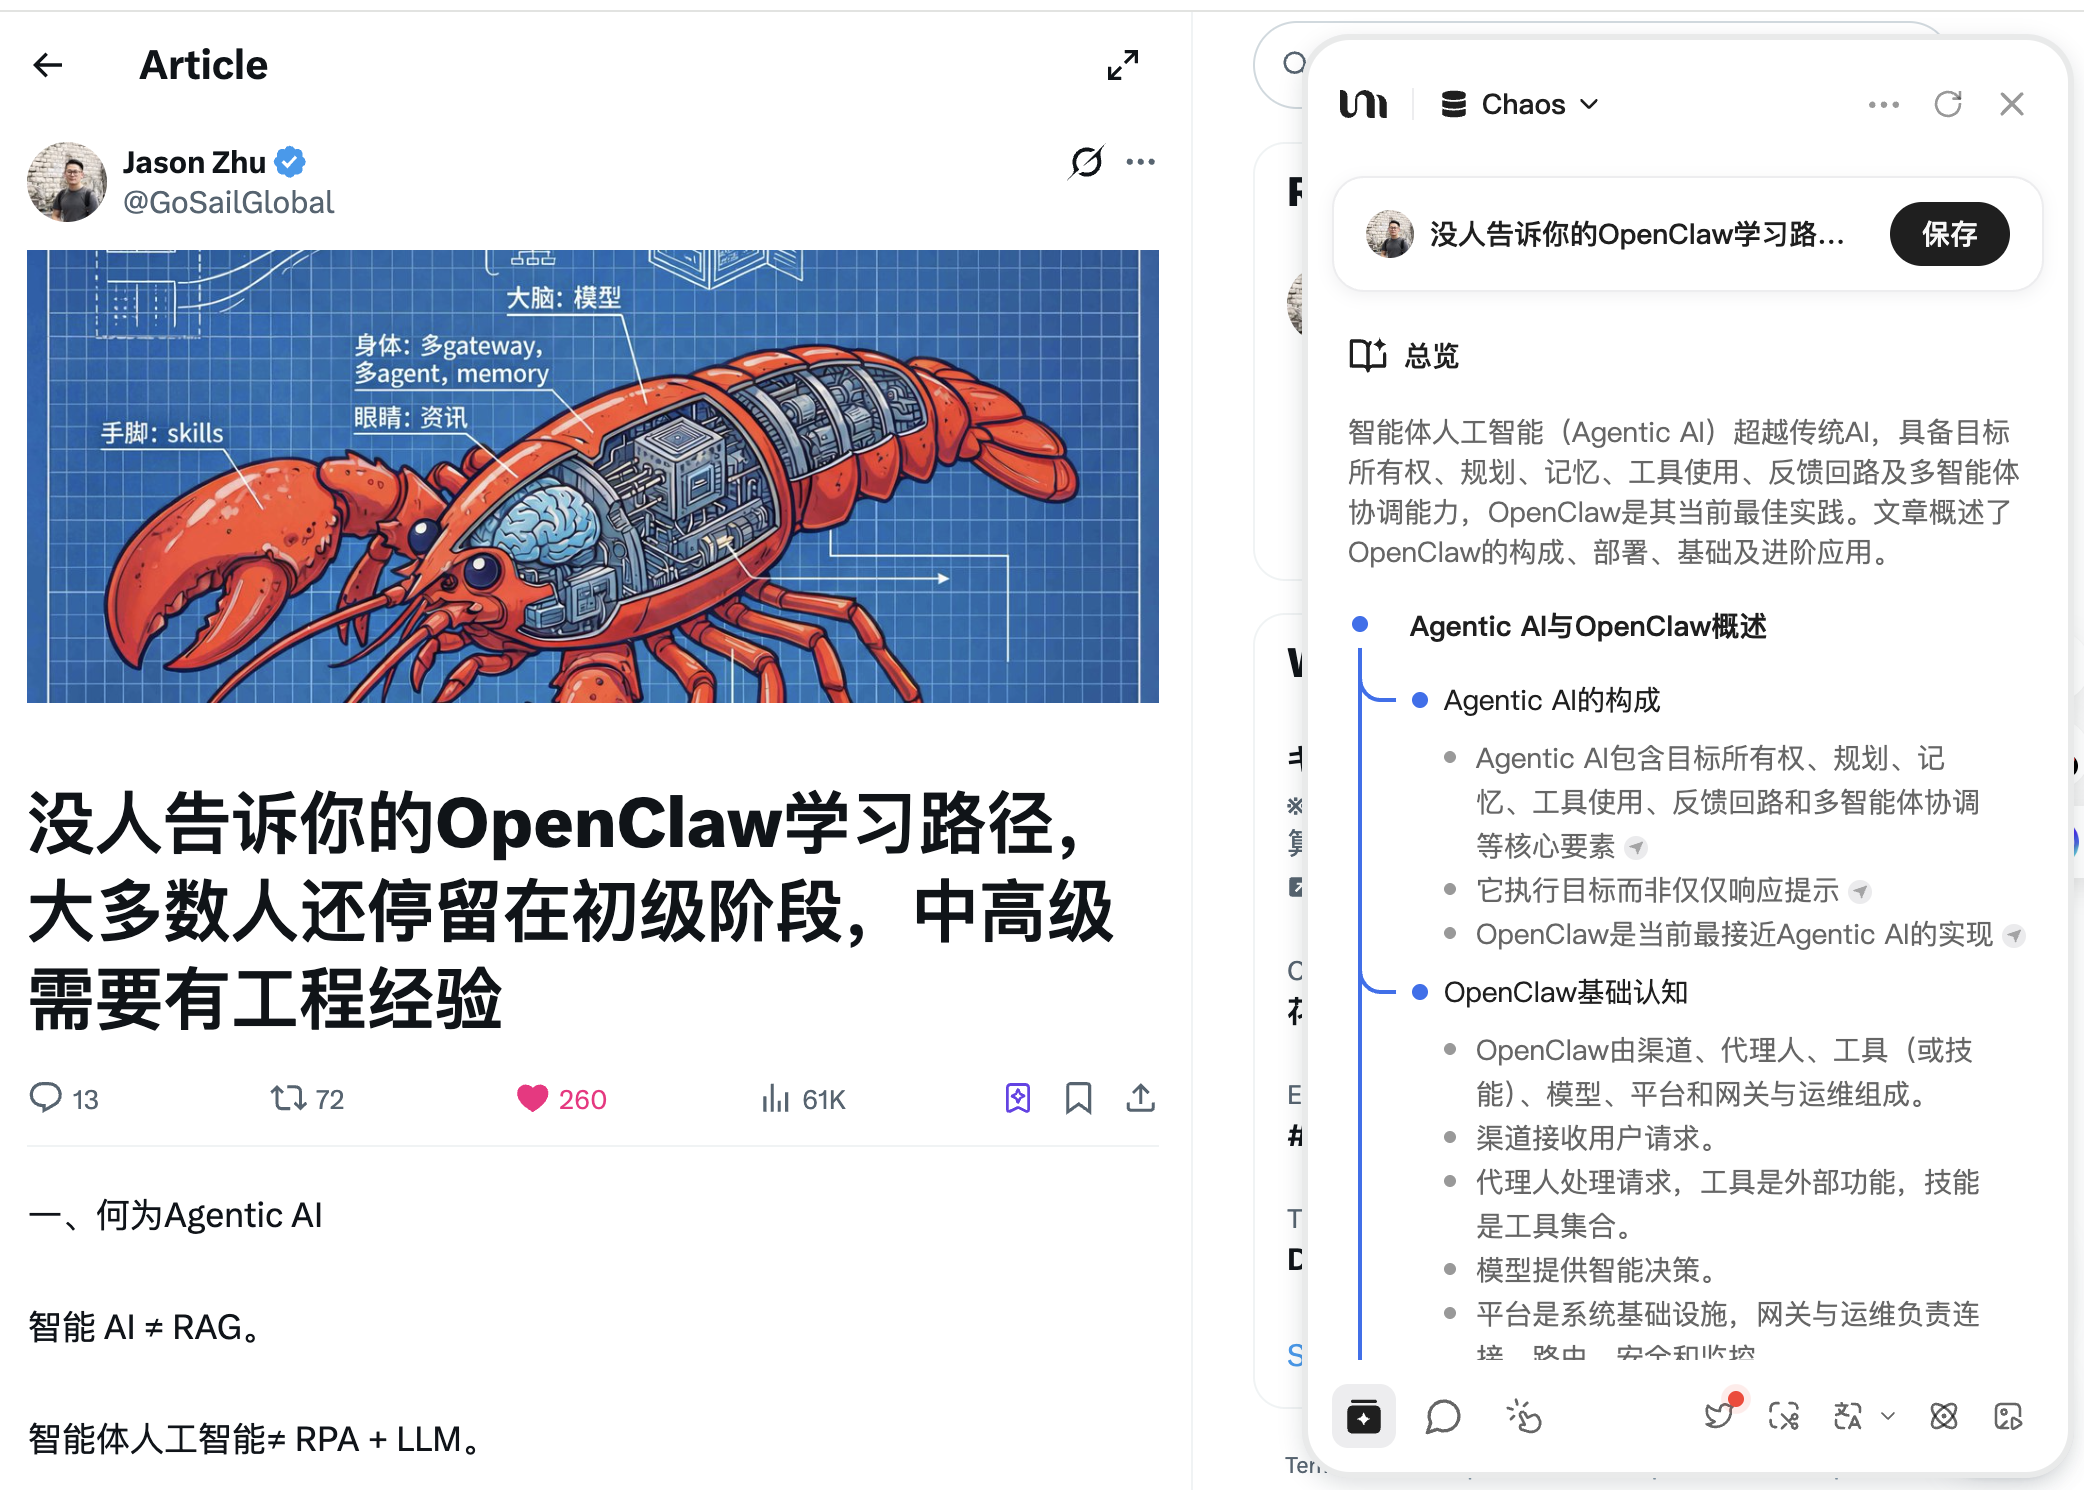Toggle the heart like on the article
This screenshot has width=2084, height=1490.
[533, 1099]
